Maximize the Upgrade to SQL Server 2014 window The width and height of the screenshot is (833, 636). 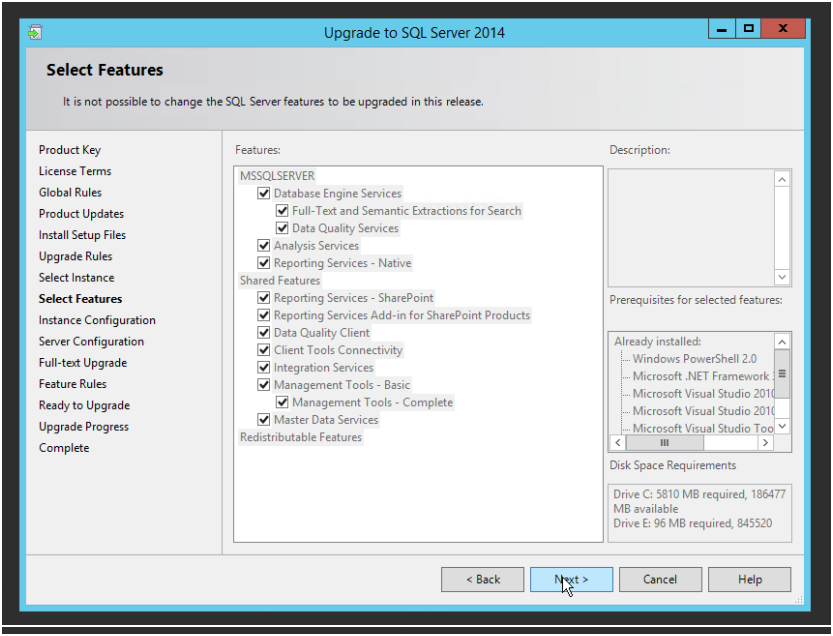click(x=749, y=29)
